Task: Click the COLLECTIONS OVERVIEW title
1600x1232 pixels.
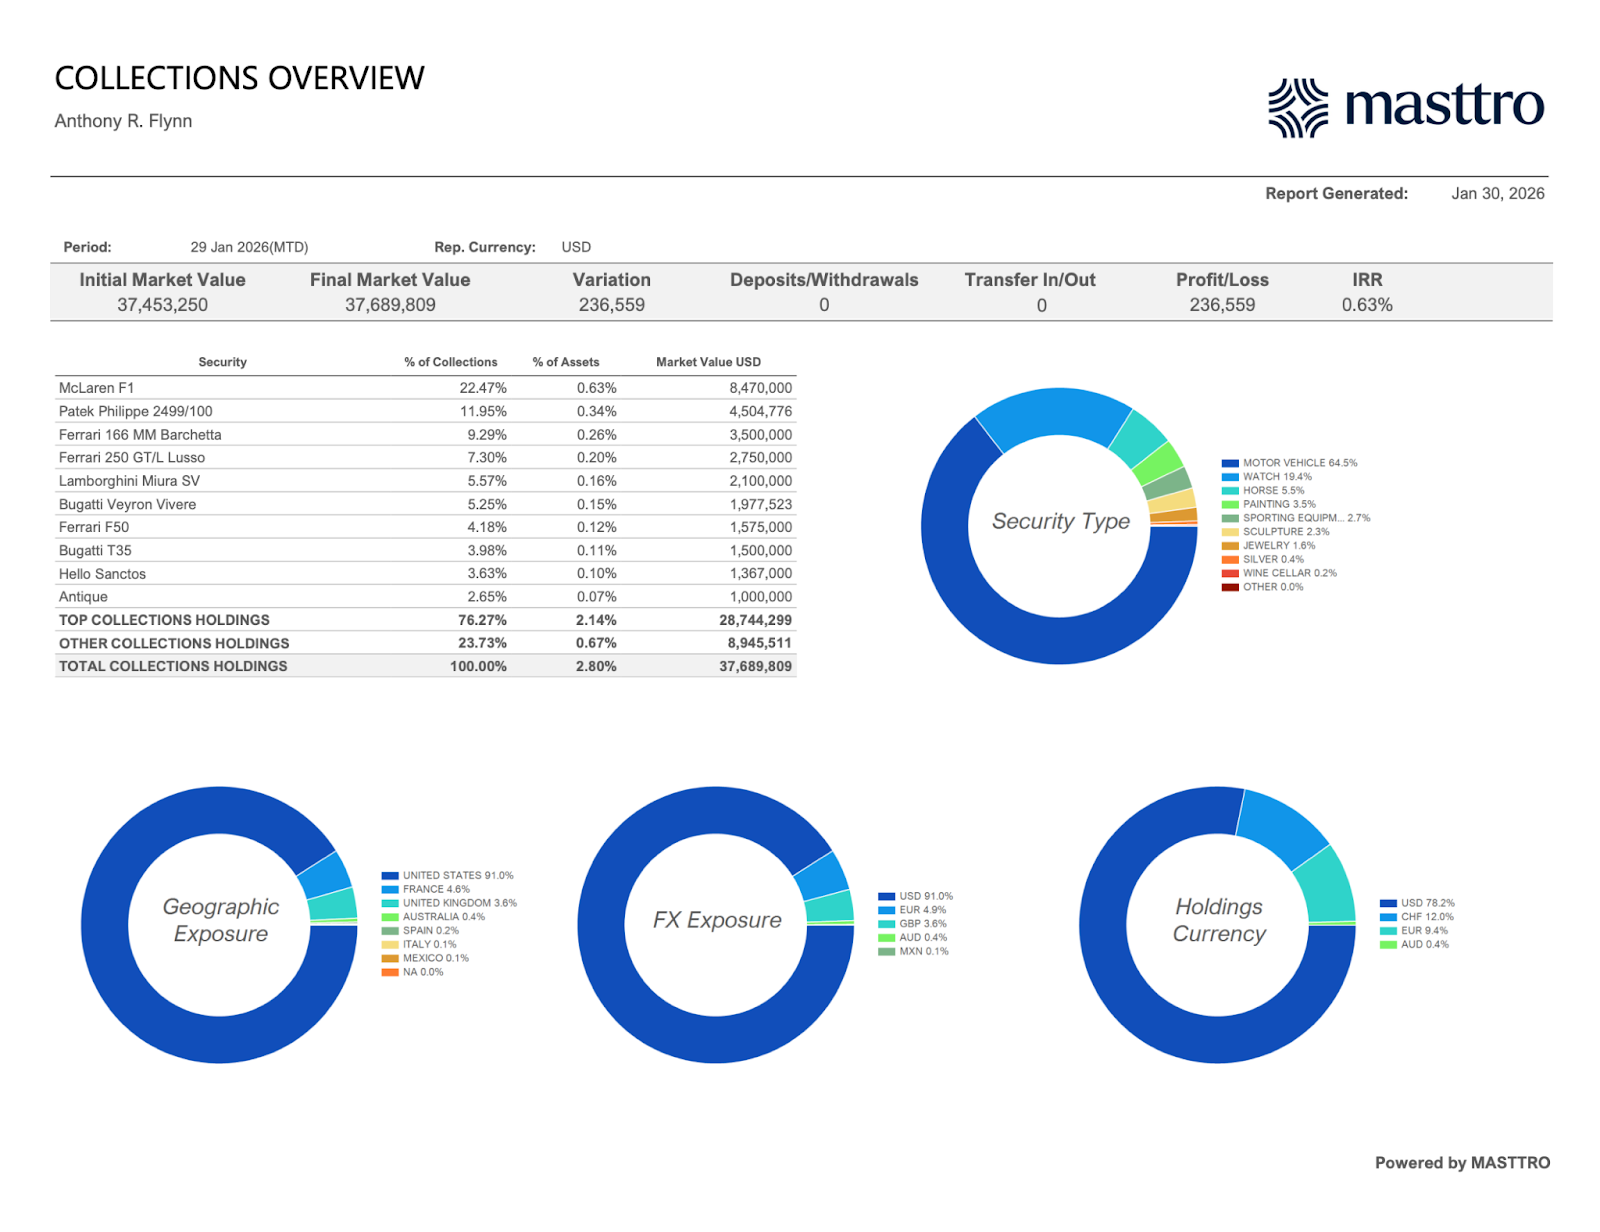Action: click(x=240, y=78)
